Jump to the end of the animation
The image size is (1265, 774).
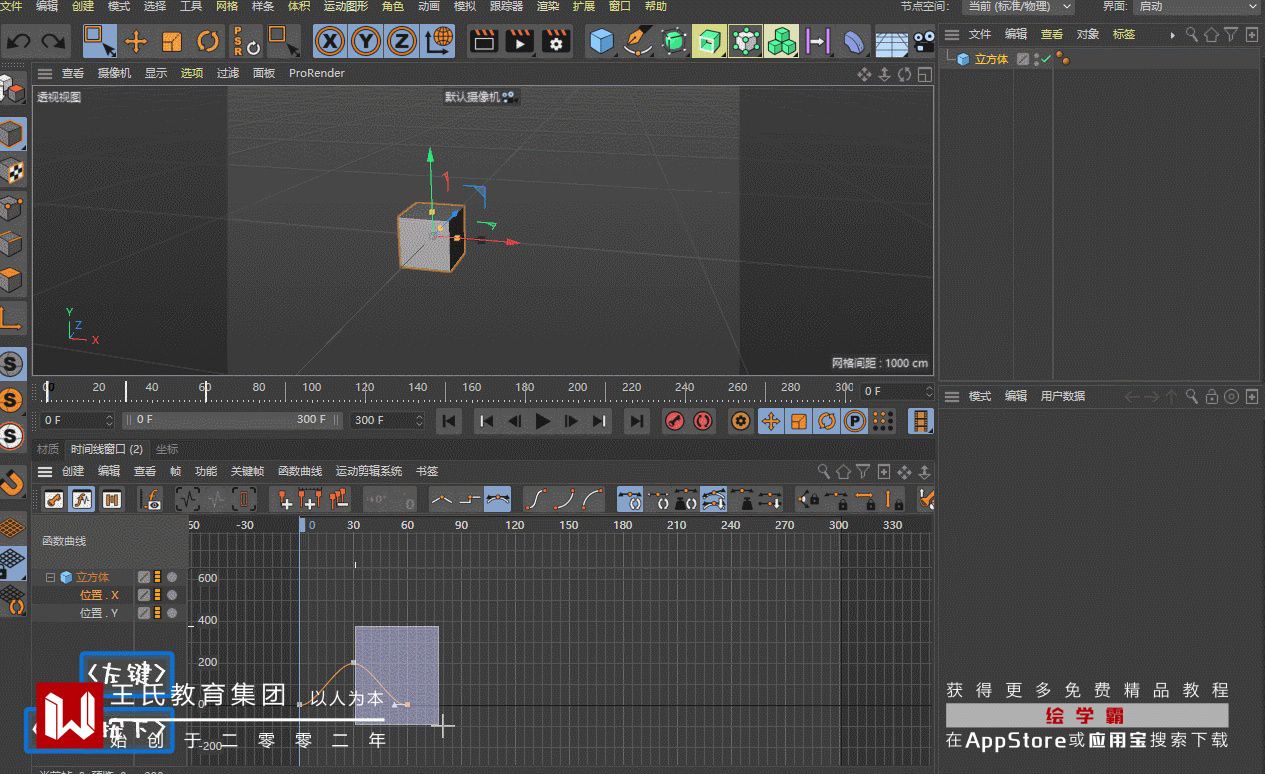coord(636,421)
